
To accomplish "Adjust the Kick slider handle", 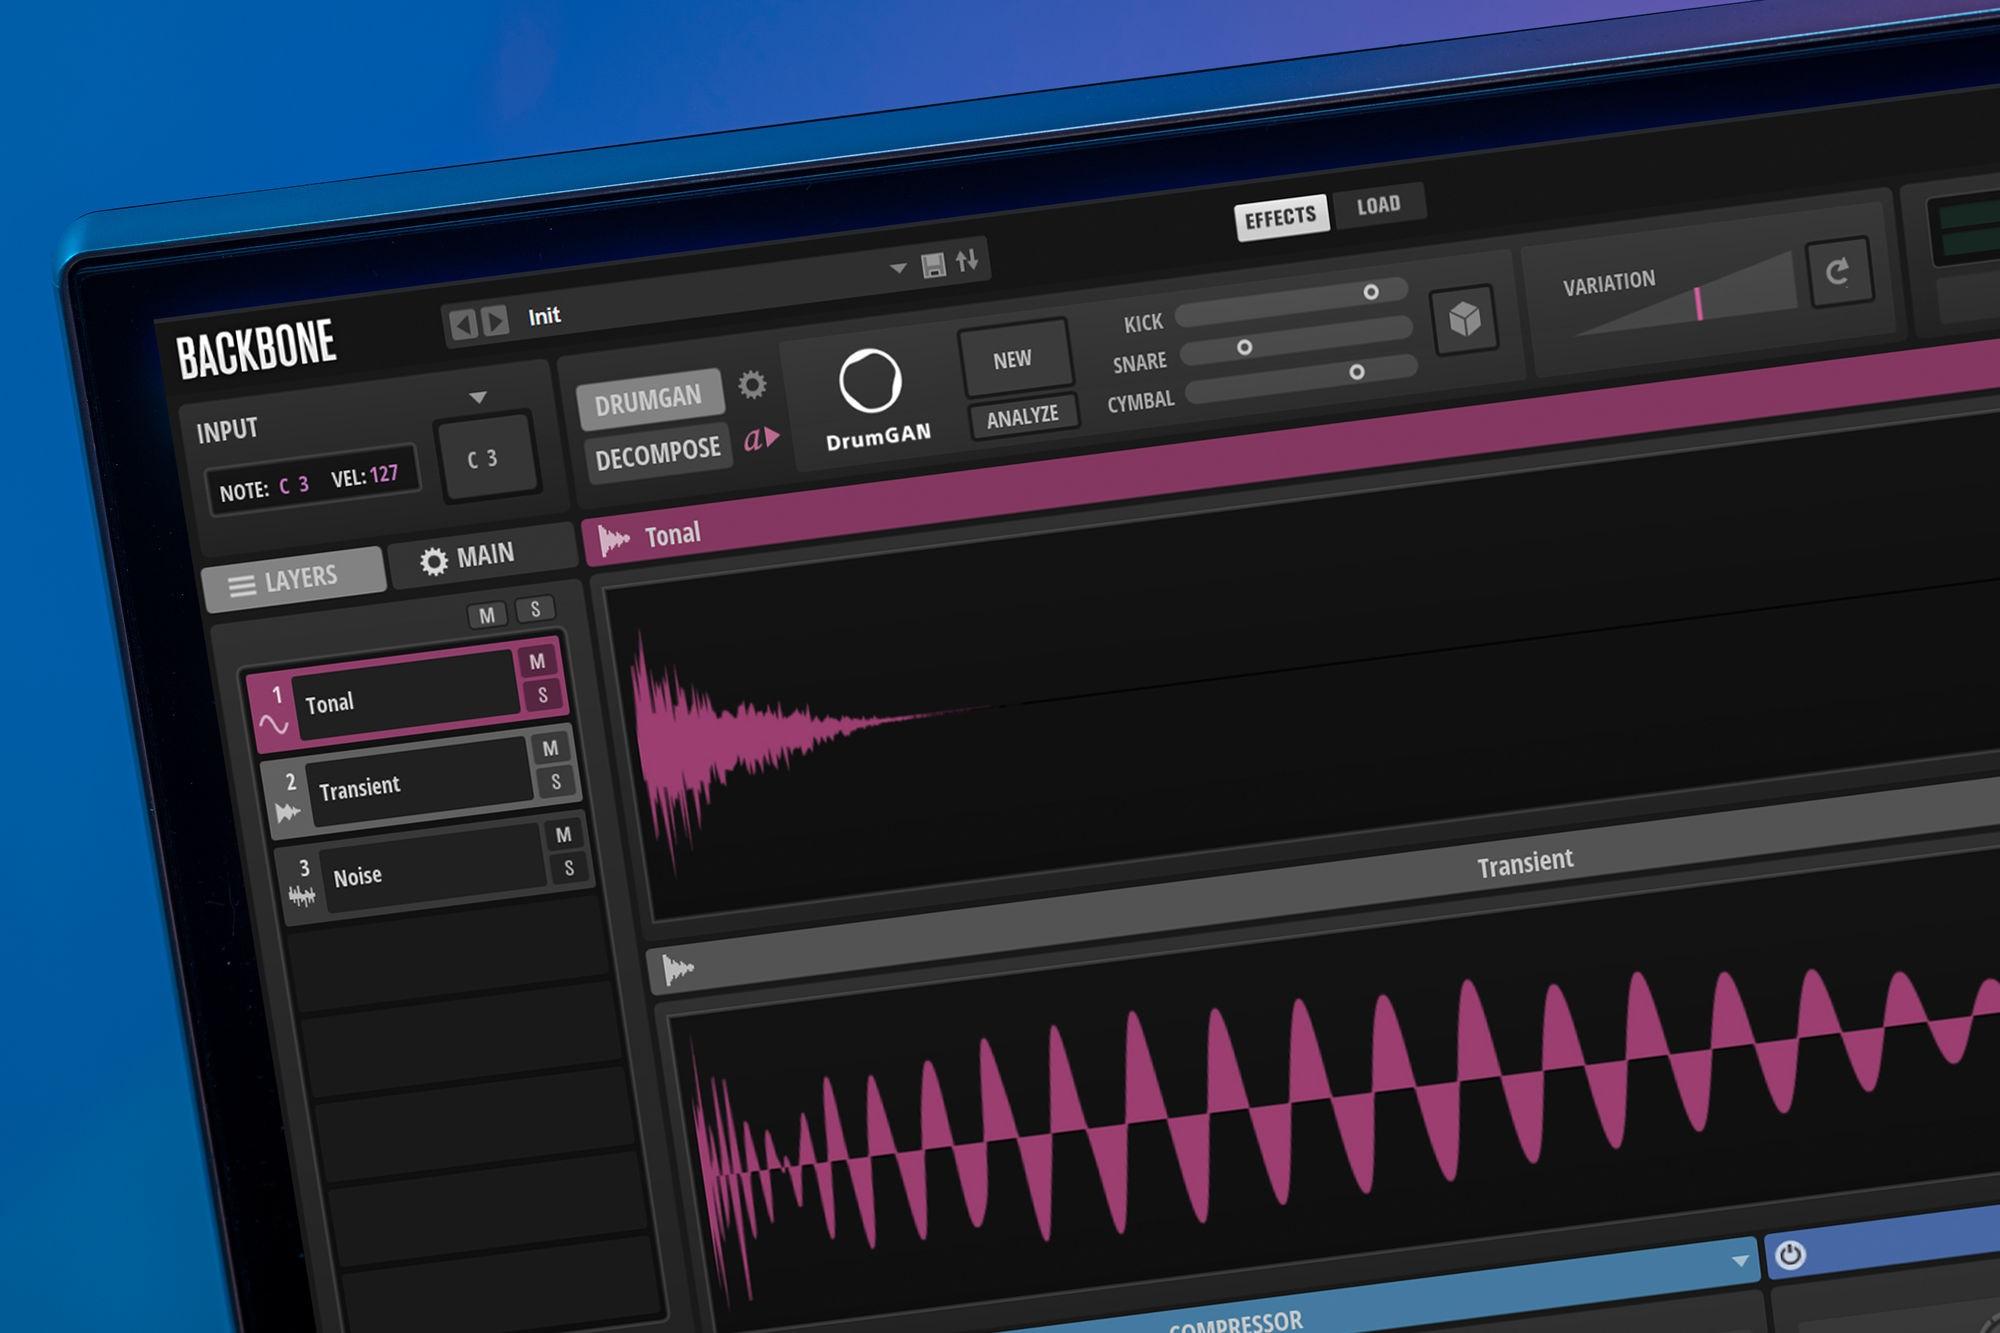I will click(x=1371, y=292).
